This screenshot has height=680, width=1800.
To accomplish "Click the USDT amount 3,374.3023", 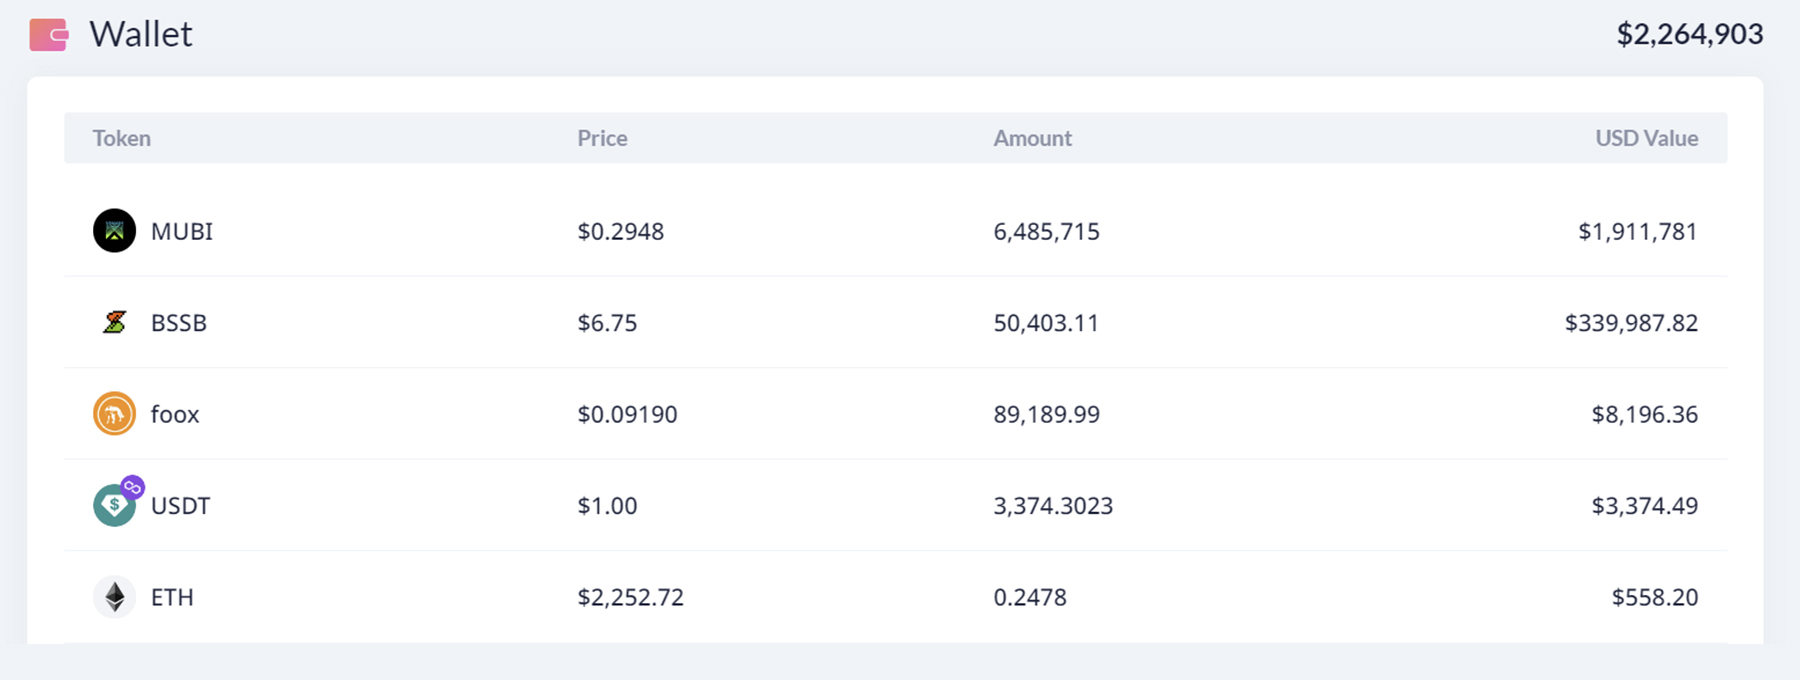I will (1053, 506).
